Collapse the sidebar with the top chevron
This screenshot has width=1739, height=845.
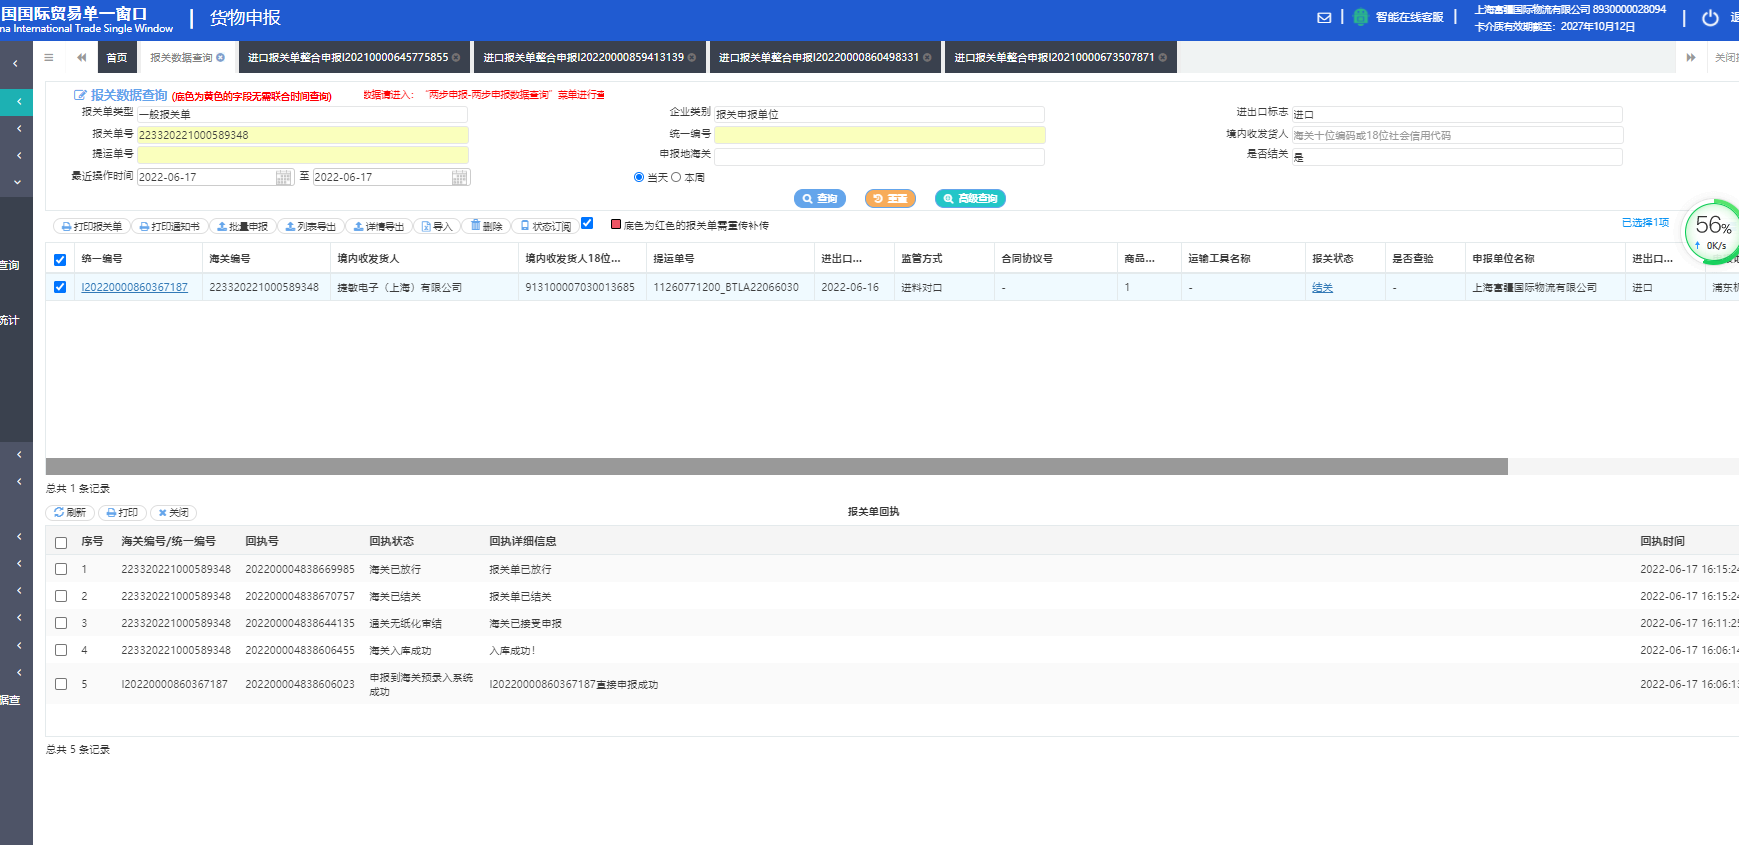tap(16, 64)
